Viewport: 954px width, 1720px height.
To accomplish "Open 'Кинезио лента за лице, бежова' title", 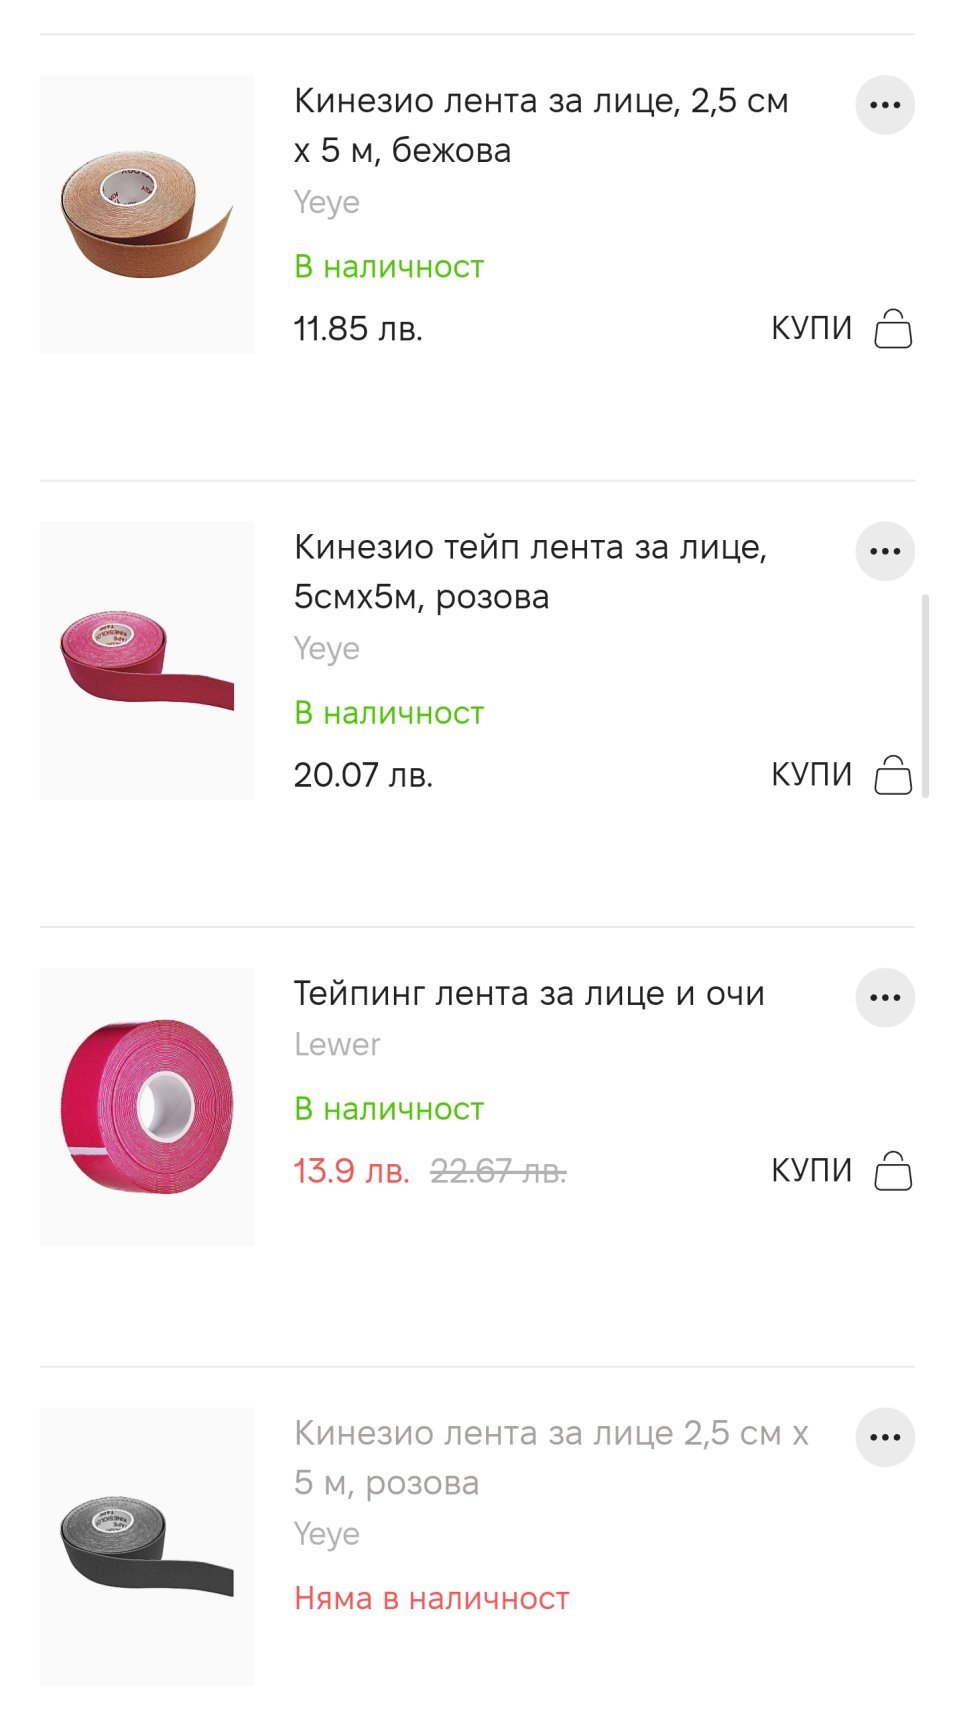I will (540, 125).
